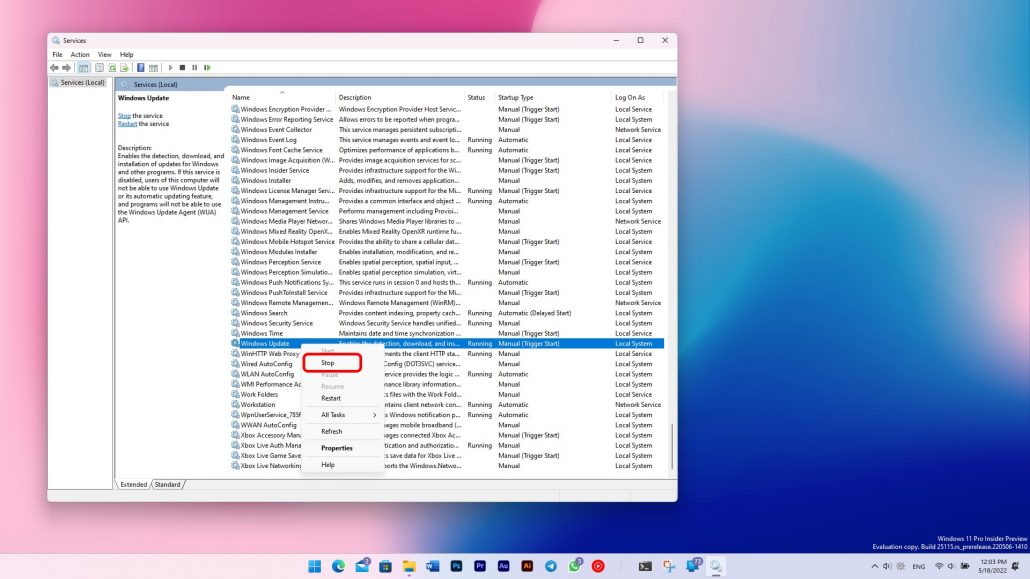1030x579 pixels.
Task: Sort by the Name column header
Action: 281,97
